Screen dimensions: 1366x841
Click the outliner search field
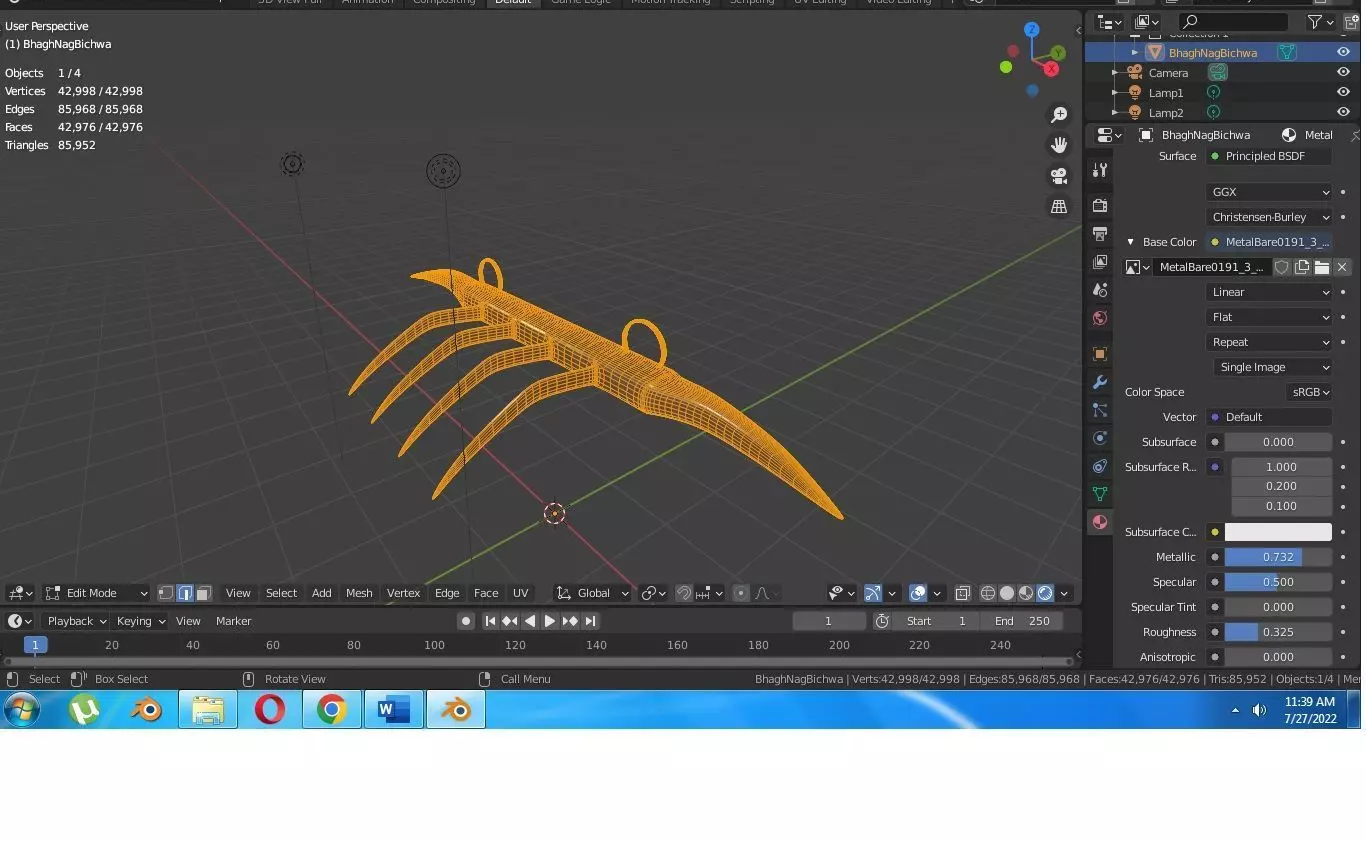(1233, 21)
